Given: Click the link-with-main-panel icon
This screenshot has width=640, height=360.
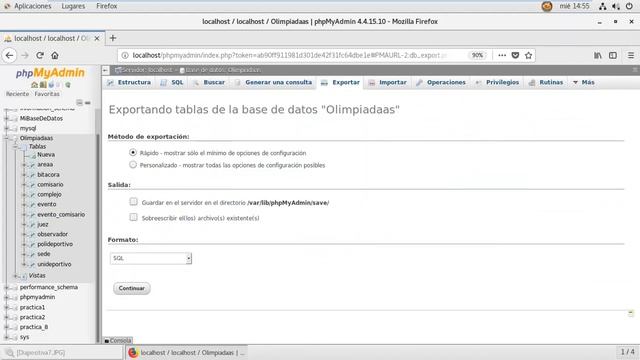Looking at the screenshot, I should [x=87, y=102].
